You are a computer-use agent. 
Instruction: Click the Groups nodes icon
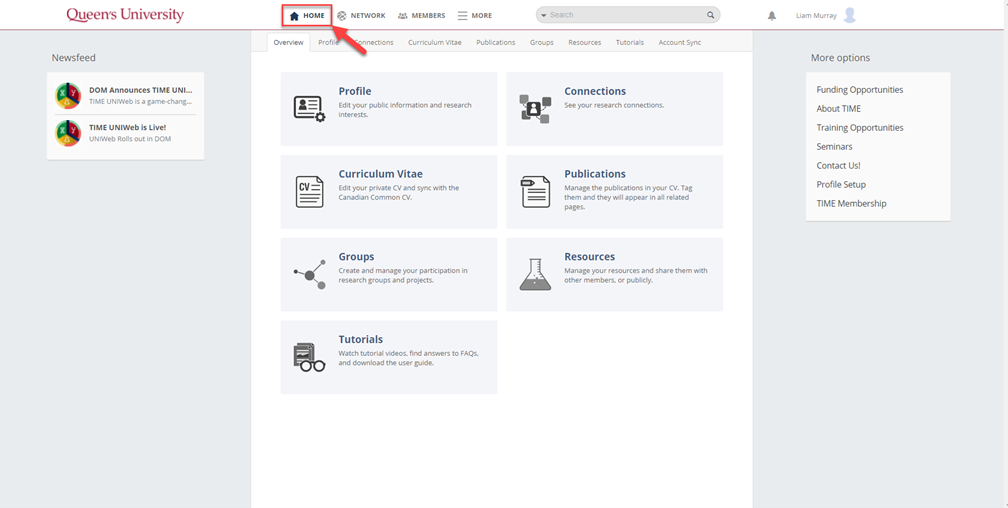pyautogui.click(x=309, y=274)
